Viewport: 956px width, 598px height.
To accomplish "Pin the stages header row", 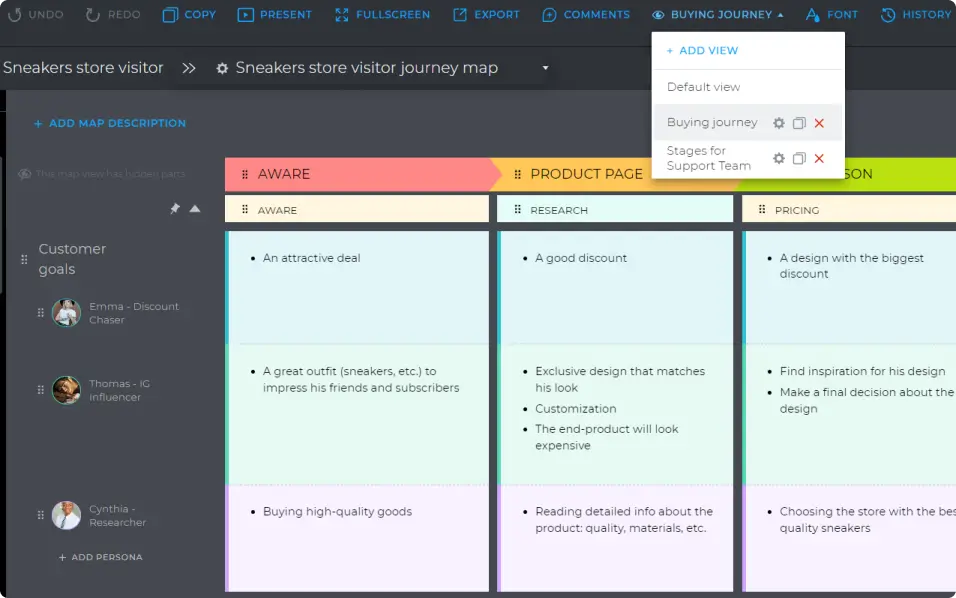I will pyautogui.click(x=174, y=208).
